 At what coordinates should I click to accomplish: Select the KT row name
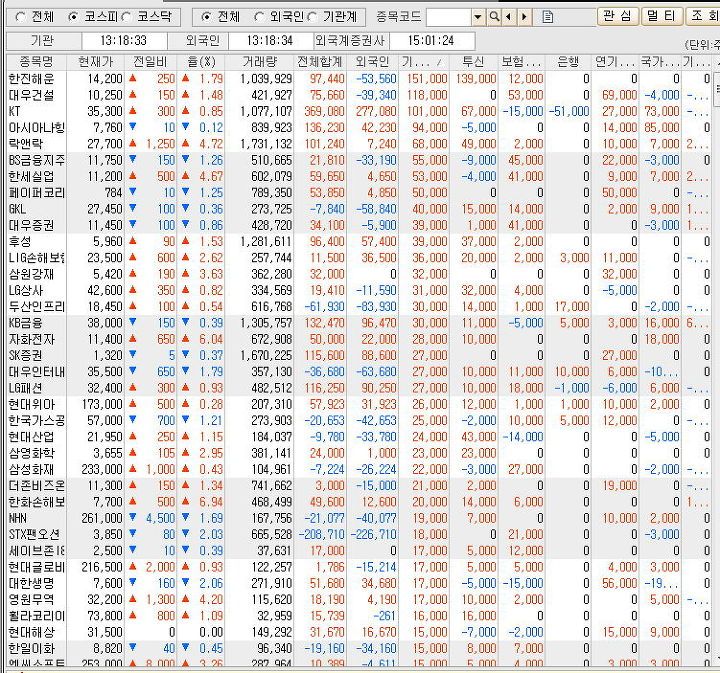pos(14,112)
